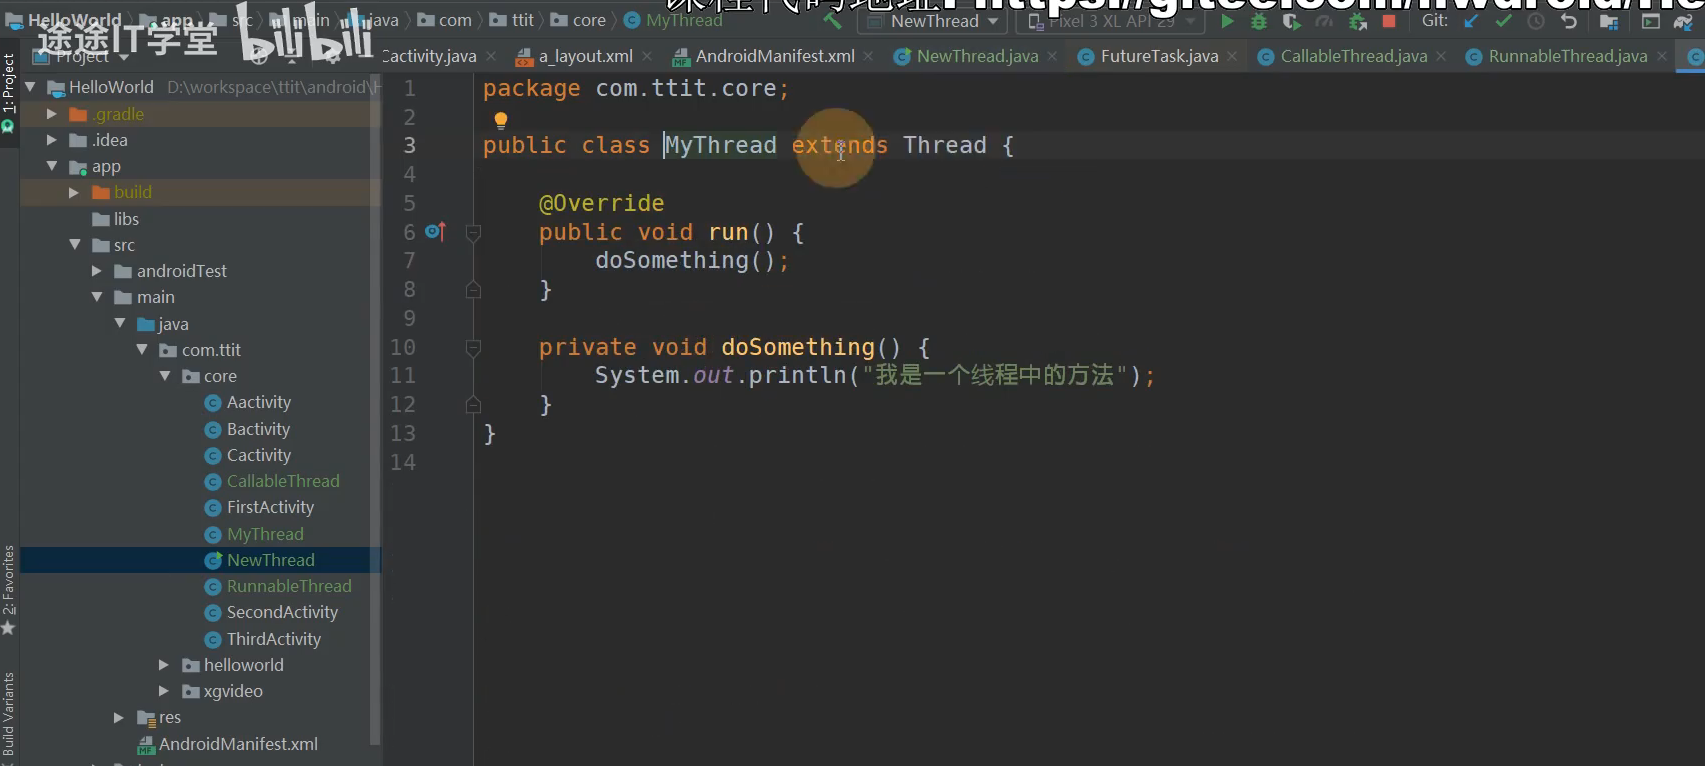1705x766 pixels.
Task: Click the Profile app gauge icon
Action: [x=1324, y=21]
